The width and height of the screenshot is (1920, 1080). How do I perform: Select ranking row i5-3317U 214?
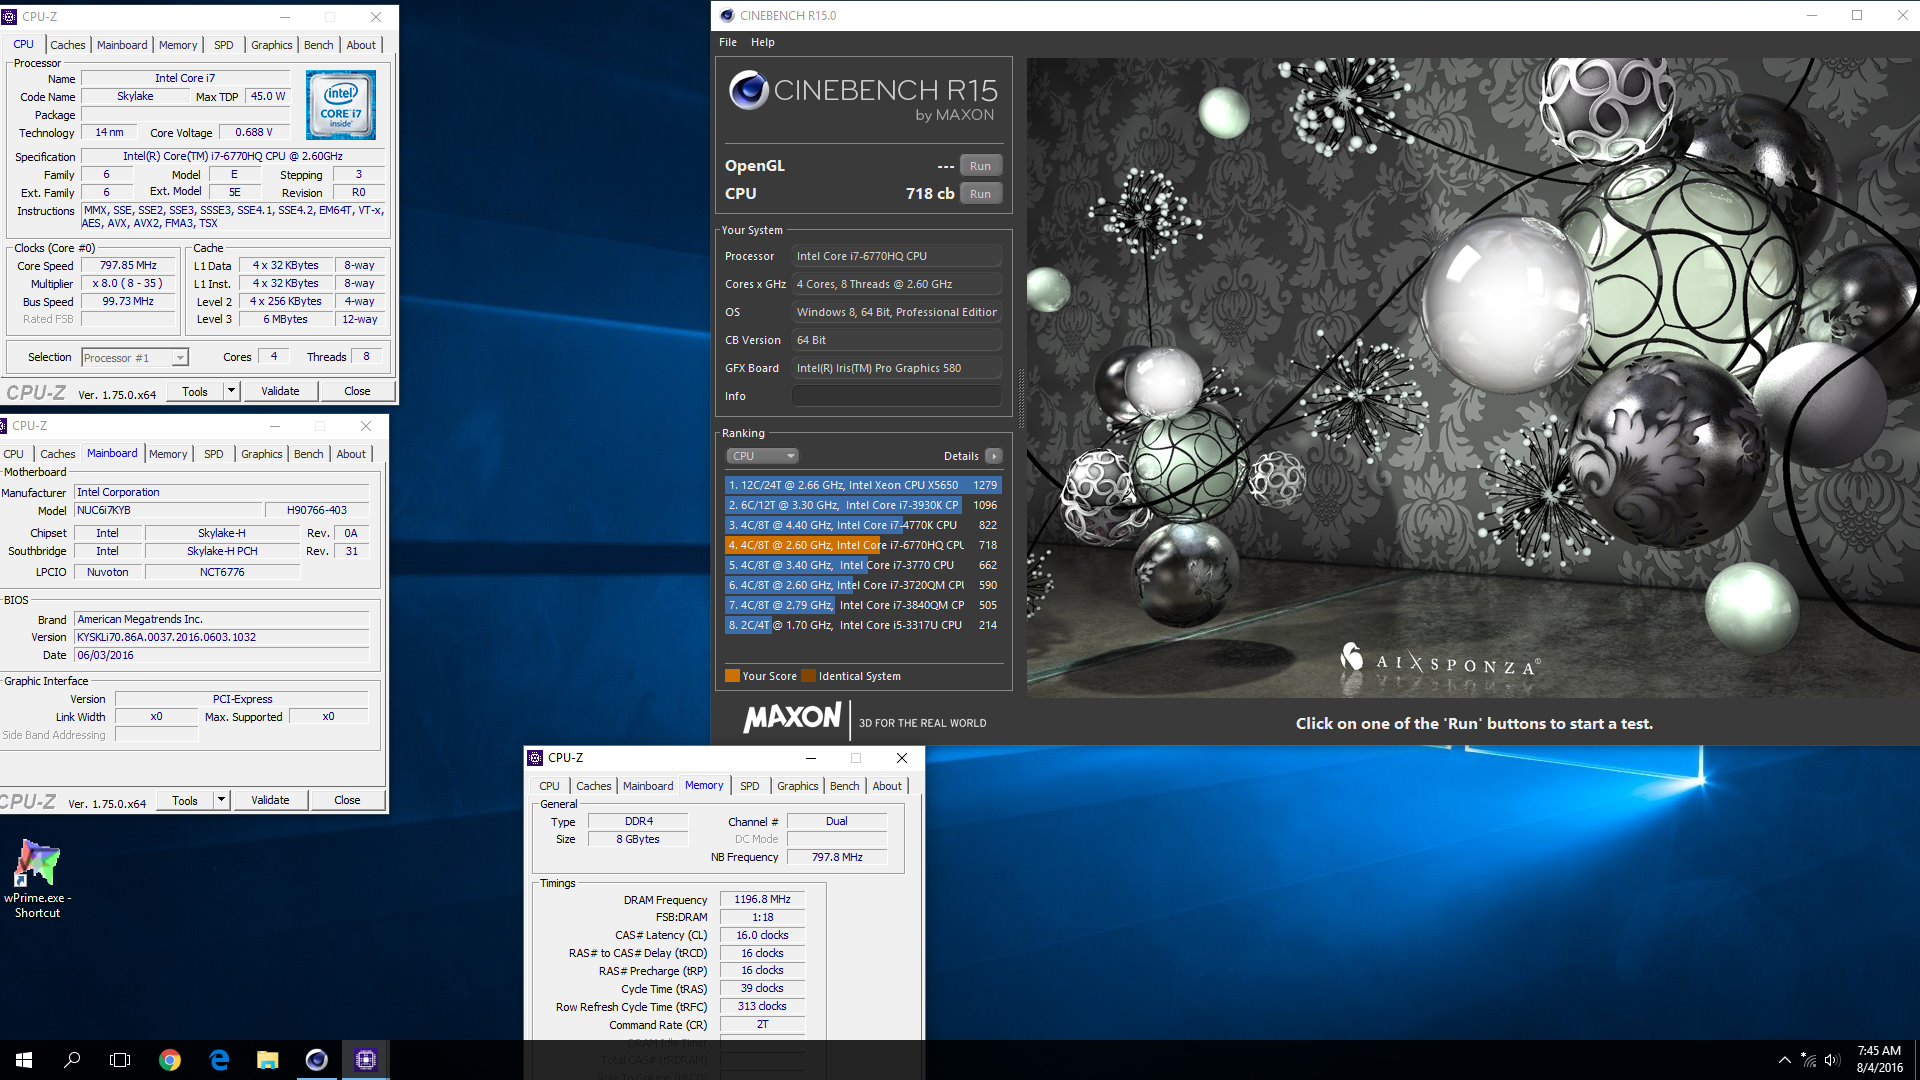coord(862,625)
